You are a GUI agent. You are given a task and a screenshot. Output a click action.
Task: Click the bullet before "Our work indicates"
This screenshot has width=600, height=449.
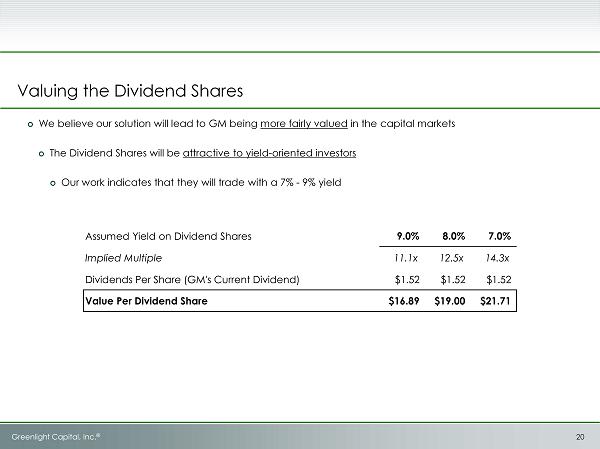point(53,184)
